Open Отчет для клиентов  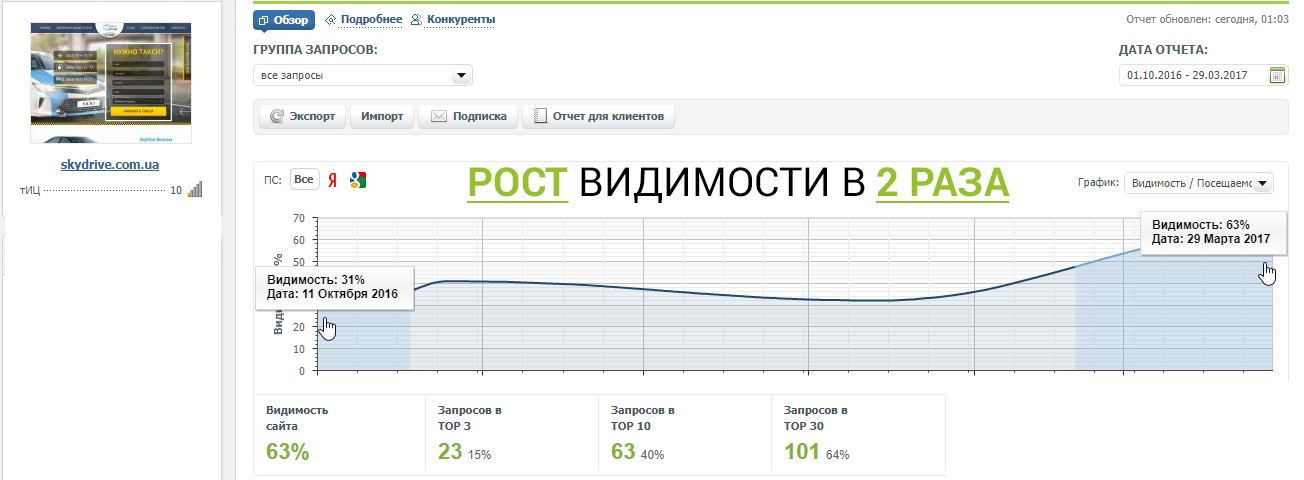coord(599,117)
